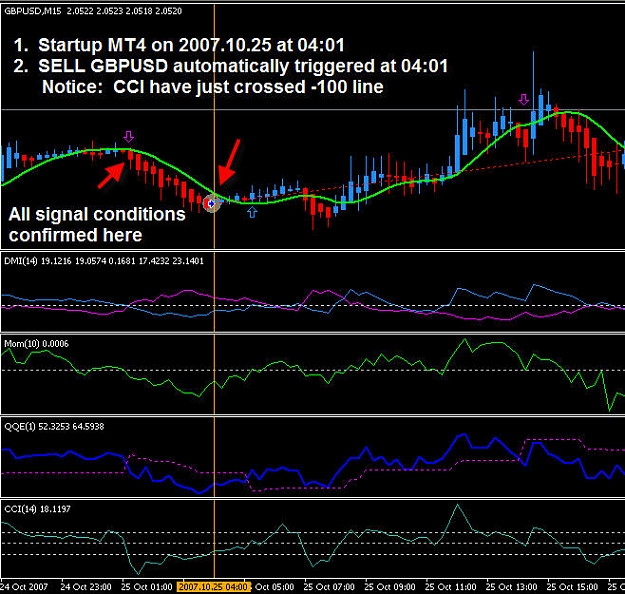Click the CCI(14) 18.1197 indicator label
Screen dimensions: 625x594
37,509
